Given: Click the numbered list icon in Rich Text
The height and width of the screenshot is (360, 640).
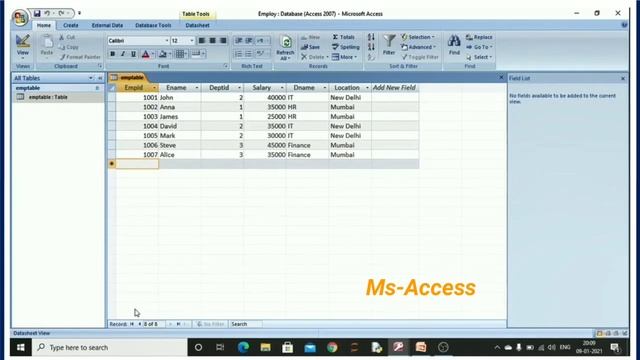Looking at the screenshot, I should tap(238, 53).
